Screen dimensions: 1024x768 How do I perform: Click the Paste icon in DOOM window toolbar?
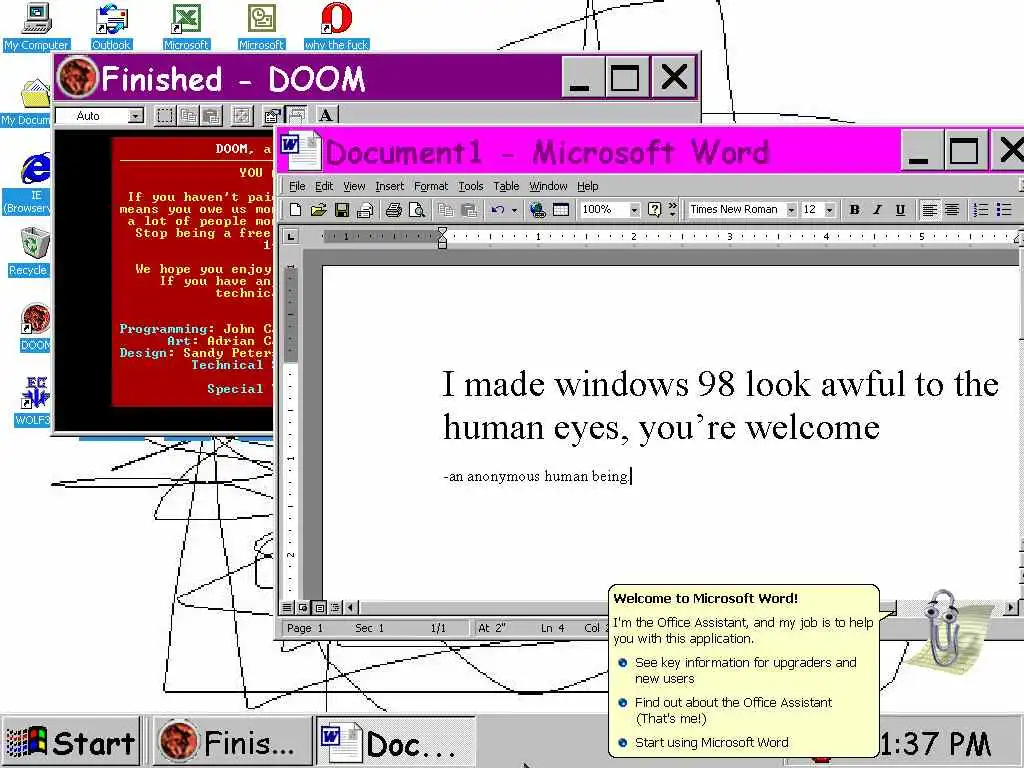pos(211,116)
